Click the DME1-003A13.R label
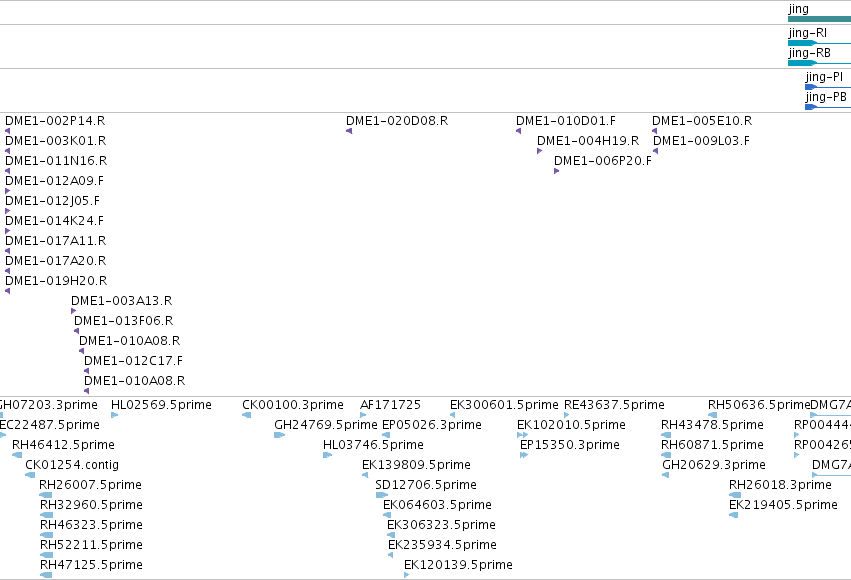 pyautogui.click(x=122, y=301)
